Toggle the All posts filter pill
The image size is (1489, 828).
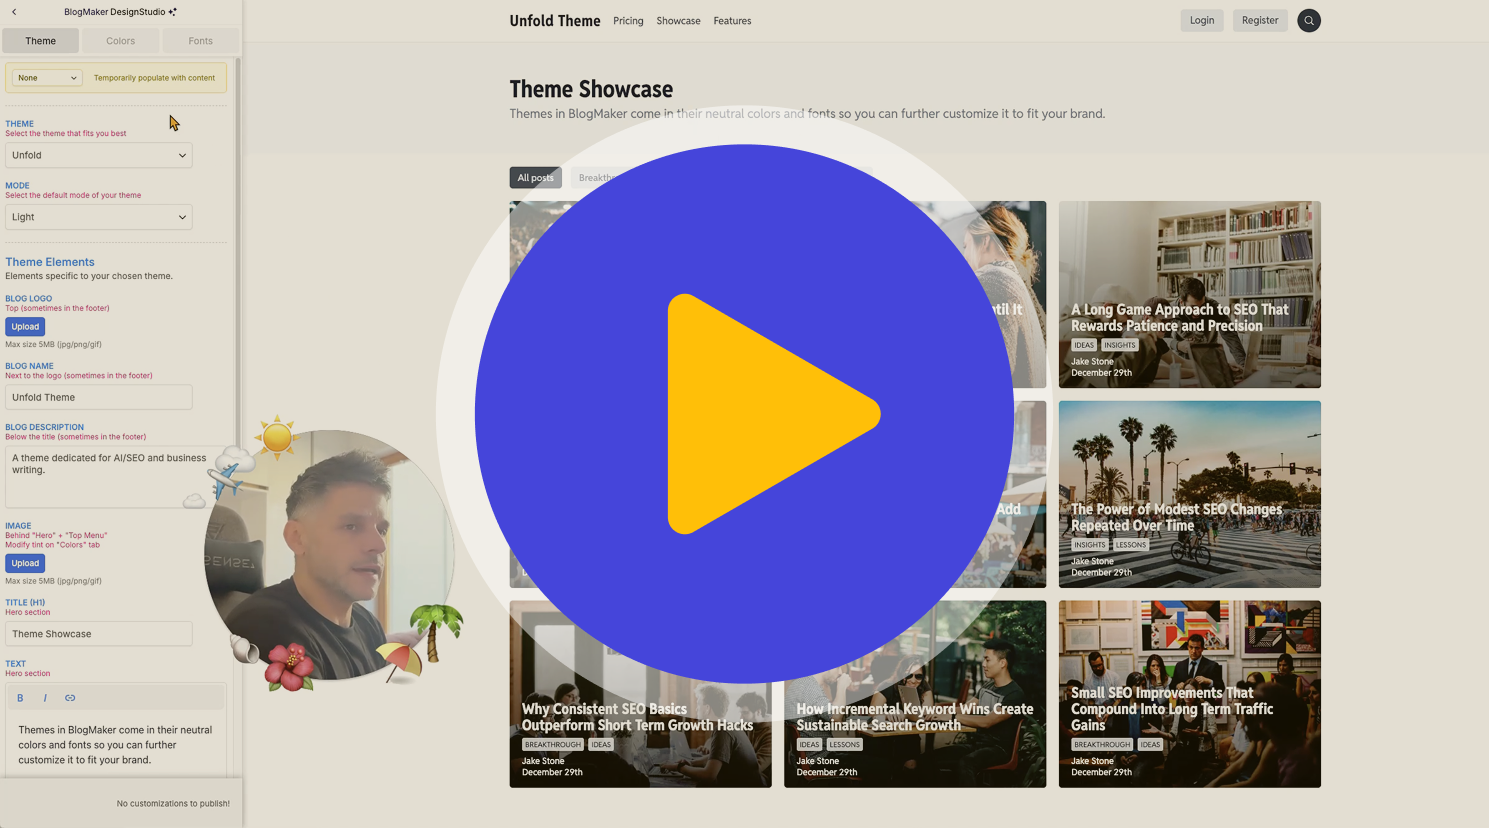pos(535,177)
